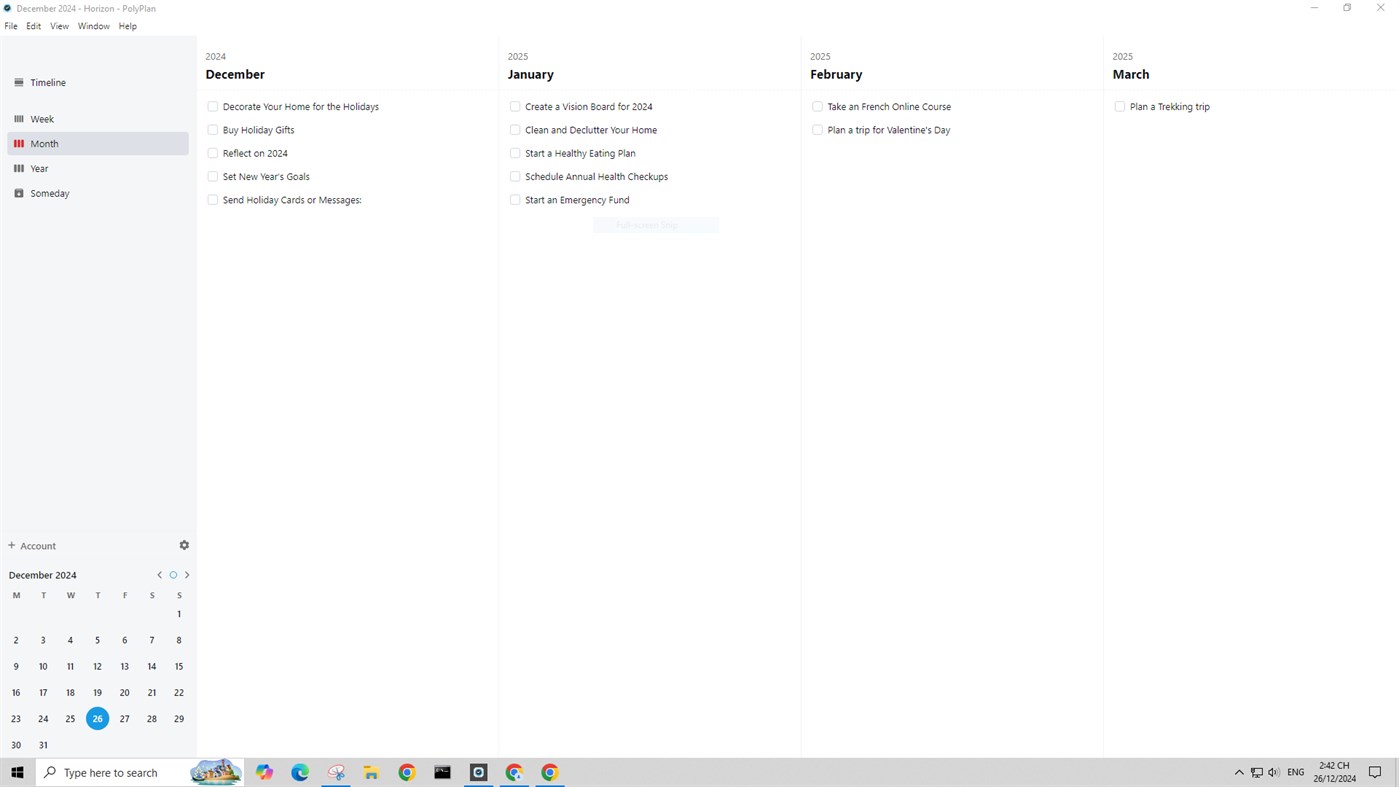Click the volume speaker tray icon
Image resolution: width=1399 pixels, height=787 pixels.
point(1273,772)
